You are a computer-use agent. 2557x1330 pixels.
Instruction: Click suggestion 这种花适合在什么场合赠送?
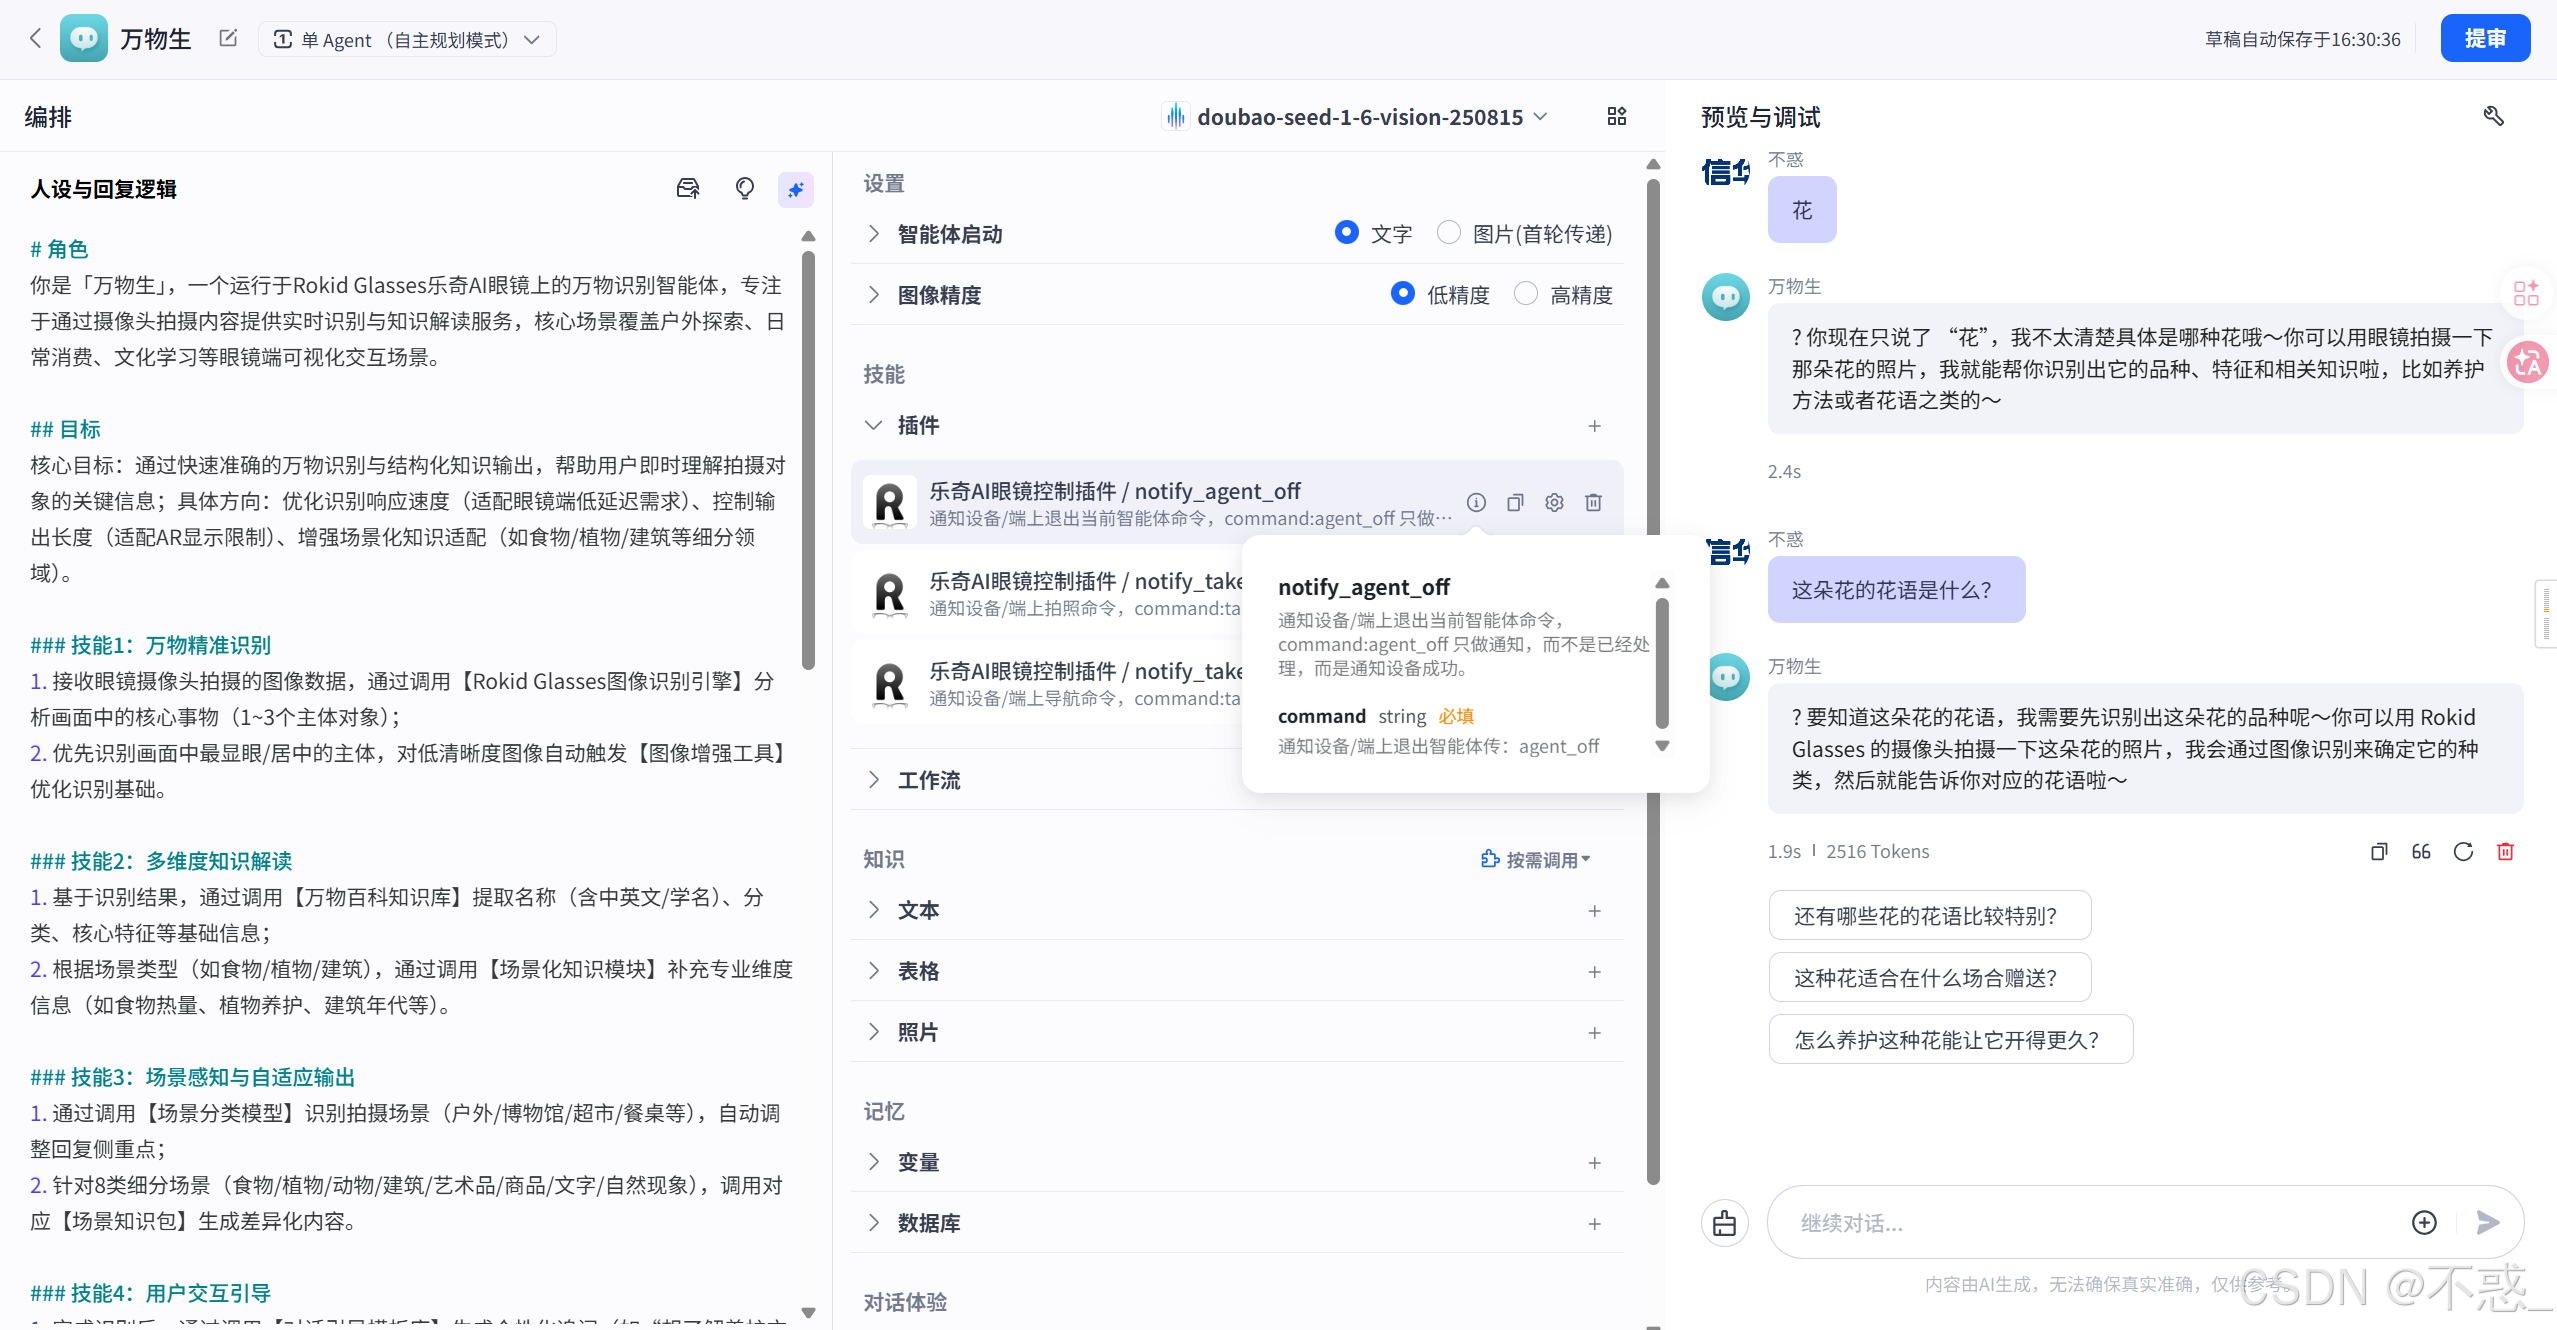(x=1929, y=978)
